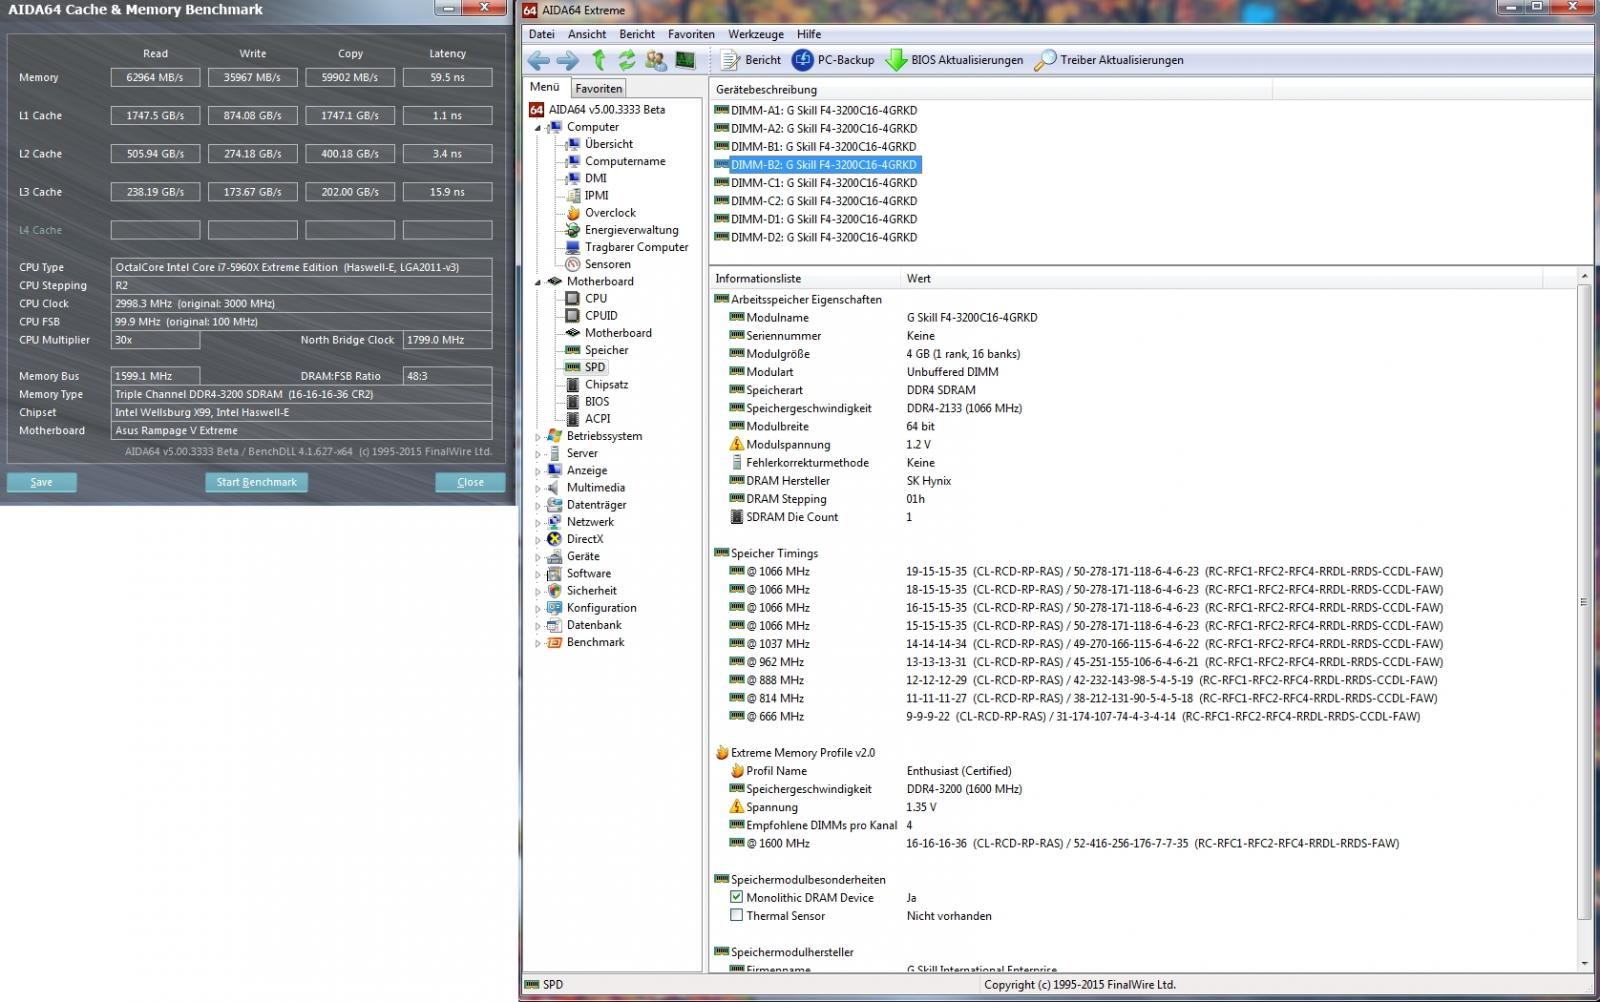Select the DMI tree entry
Image resolution: width=1600 pixels, height=1002 pixels.
point(586,178)
